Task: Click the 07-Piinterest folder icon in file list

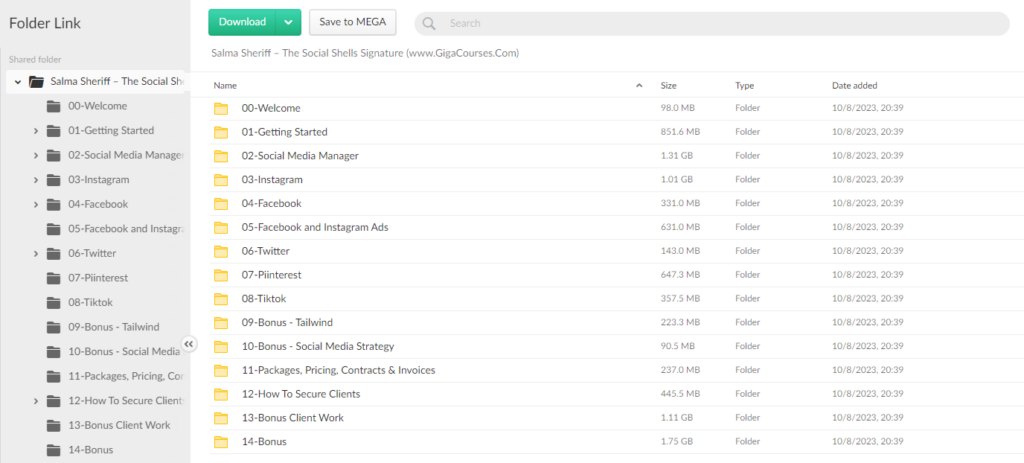Action: pyautogui.click(x=221, y=276)
